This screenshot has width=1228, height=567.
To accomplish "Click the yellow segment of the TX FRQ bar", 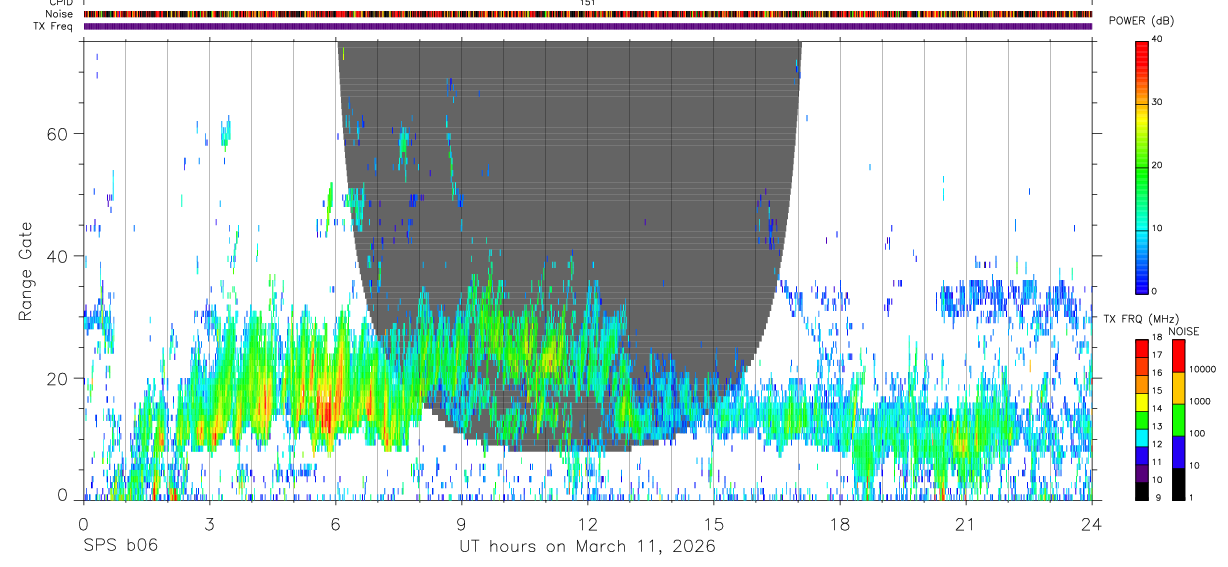I will (x=1142, y=402).
